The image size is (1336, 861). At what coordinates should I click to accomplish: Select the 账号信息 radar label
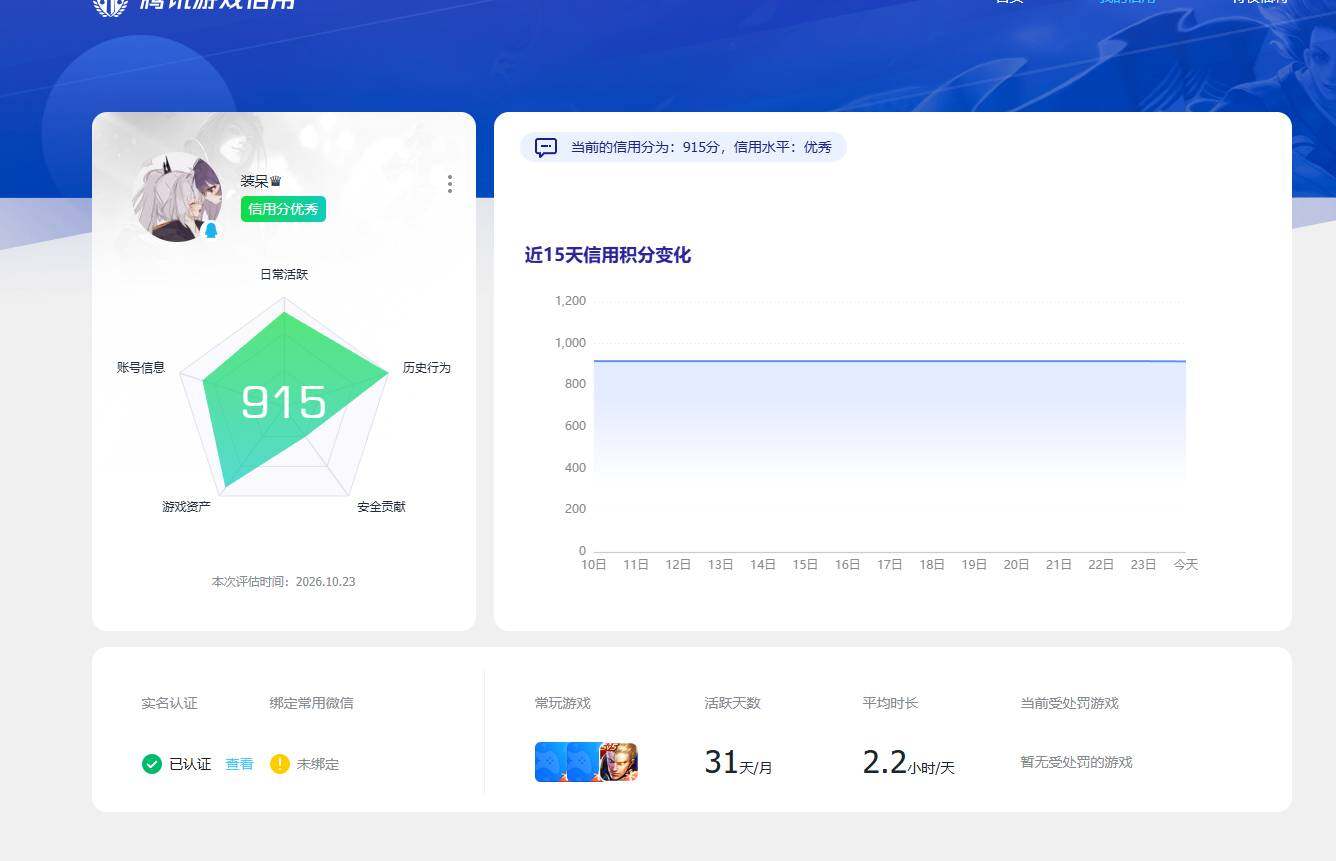tap(141, 368)
